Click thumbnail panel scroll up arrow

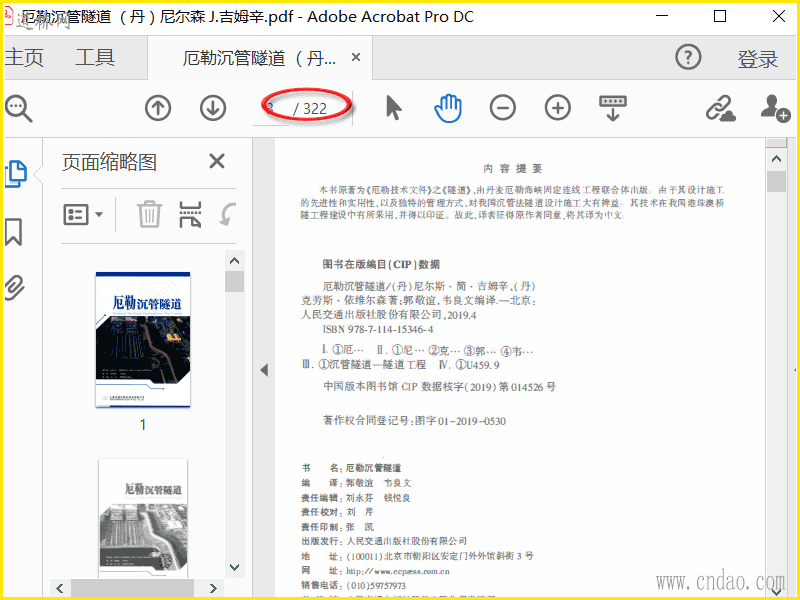click(x=234, y=261)
